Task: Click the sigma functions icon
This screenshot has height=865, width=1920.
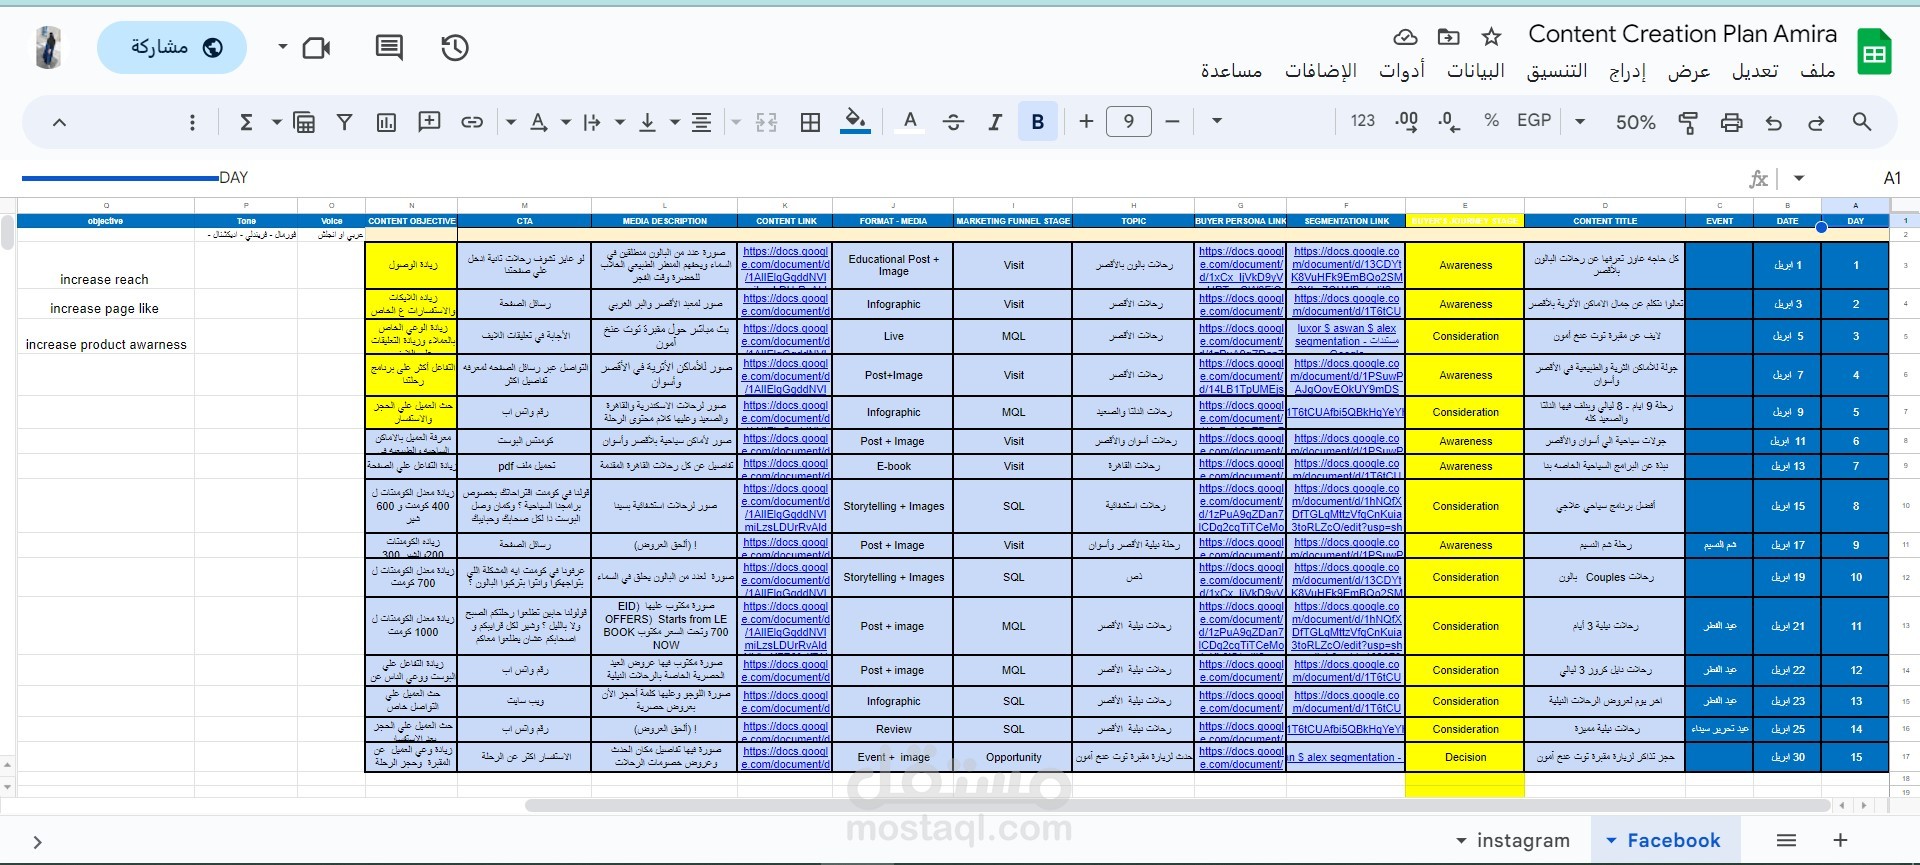Action: pyautogui.click(x=246, y=122)
